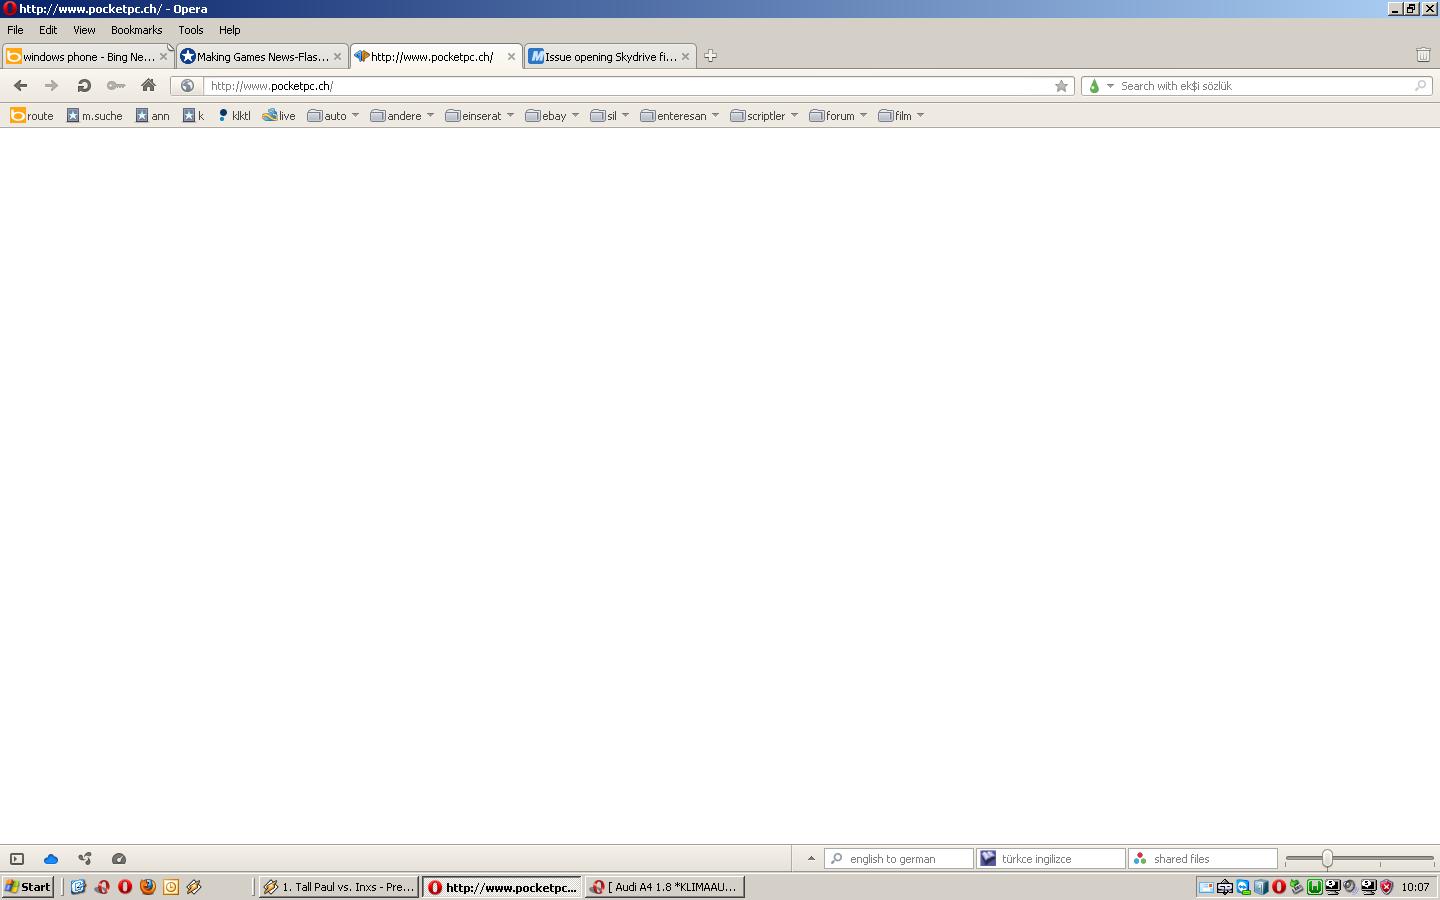Open the Edit menu

48,30
